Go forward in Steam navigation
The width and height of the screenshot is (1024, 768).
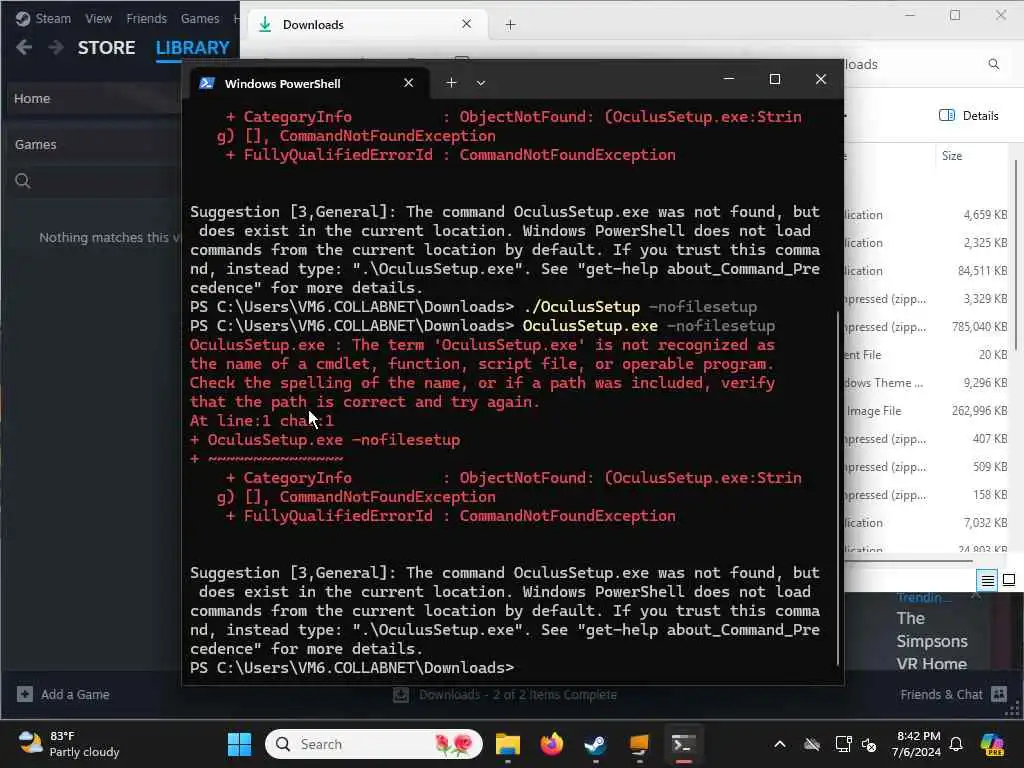point(56,47)
